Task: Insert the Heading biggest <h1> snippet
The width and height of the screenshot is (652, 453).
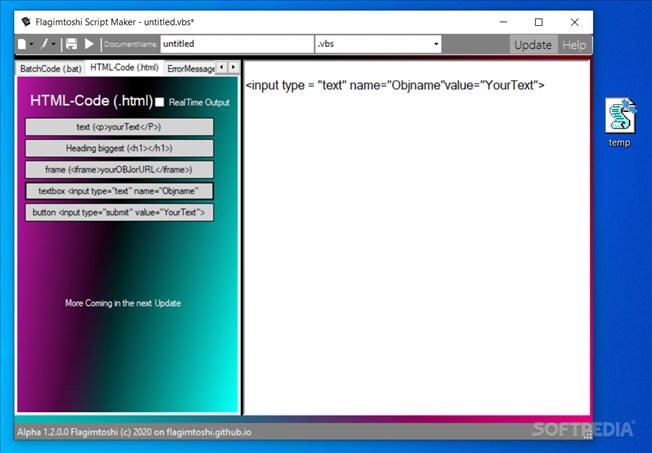Action: tap(119, 148)
